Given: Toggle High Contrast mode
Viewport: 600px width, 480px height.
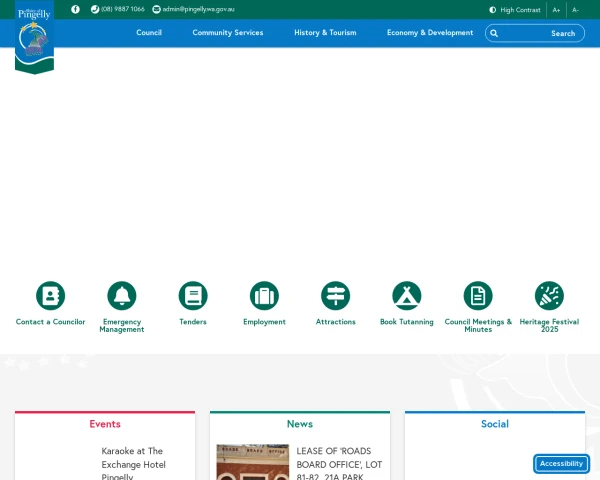Looking at the screenshot, I should pos(515,10).
